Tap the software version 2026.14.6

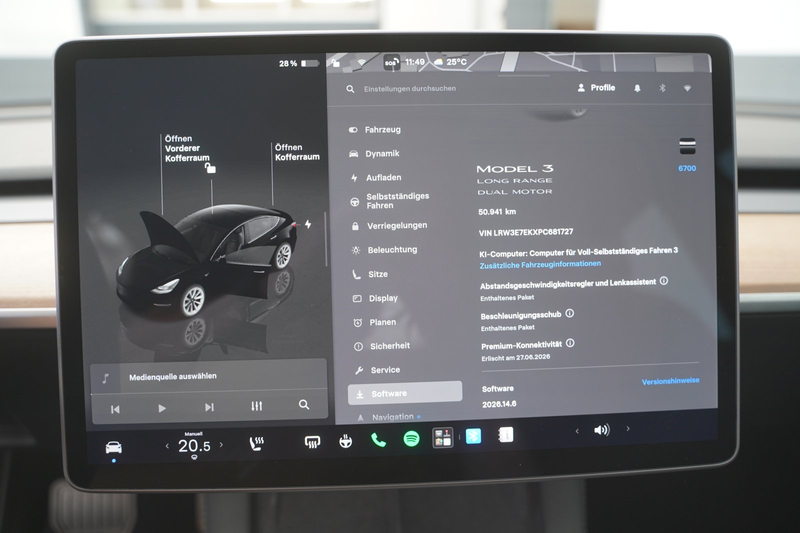pyautogui.click(x=499, y=404)
